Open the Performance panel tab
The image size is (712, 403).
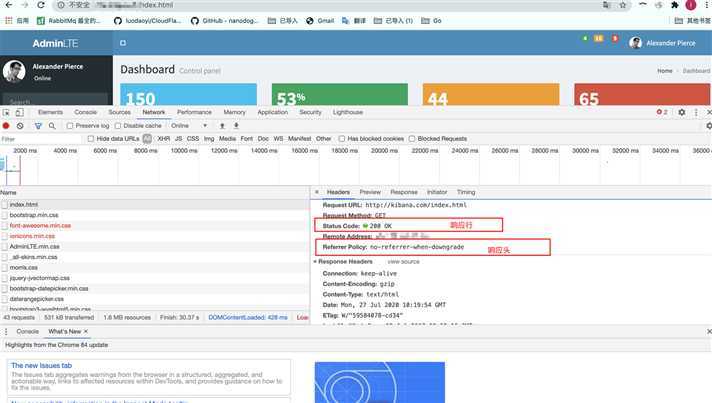click(x=194, y=112)
